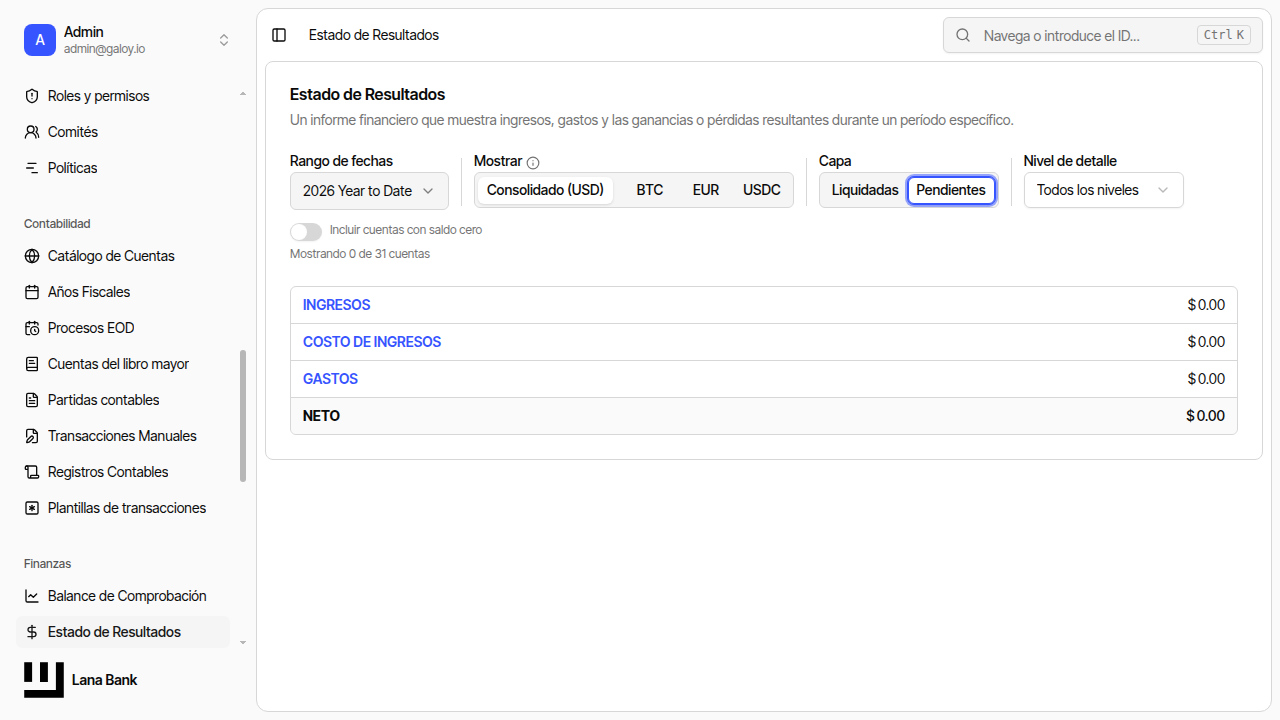
Task: Open Años Fiscales in sidebar
Action: click(x=123, y=292)
